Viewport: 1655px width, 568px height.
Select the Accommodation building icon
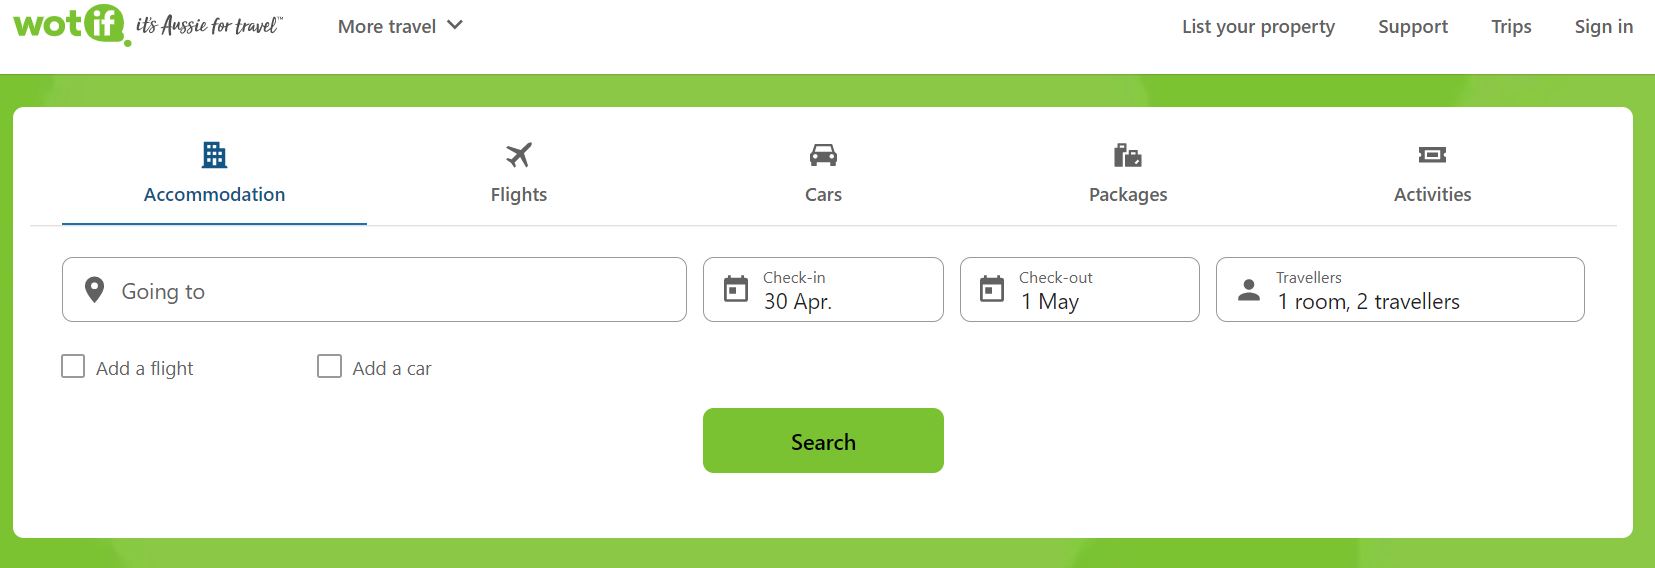click(x=214, y=155)
